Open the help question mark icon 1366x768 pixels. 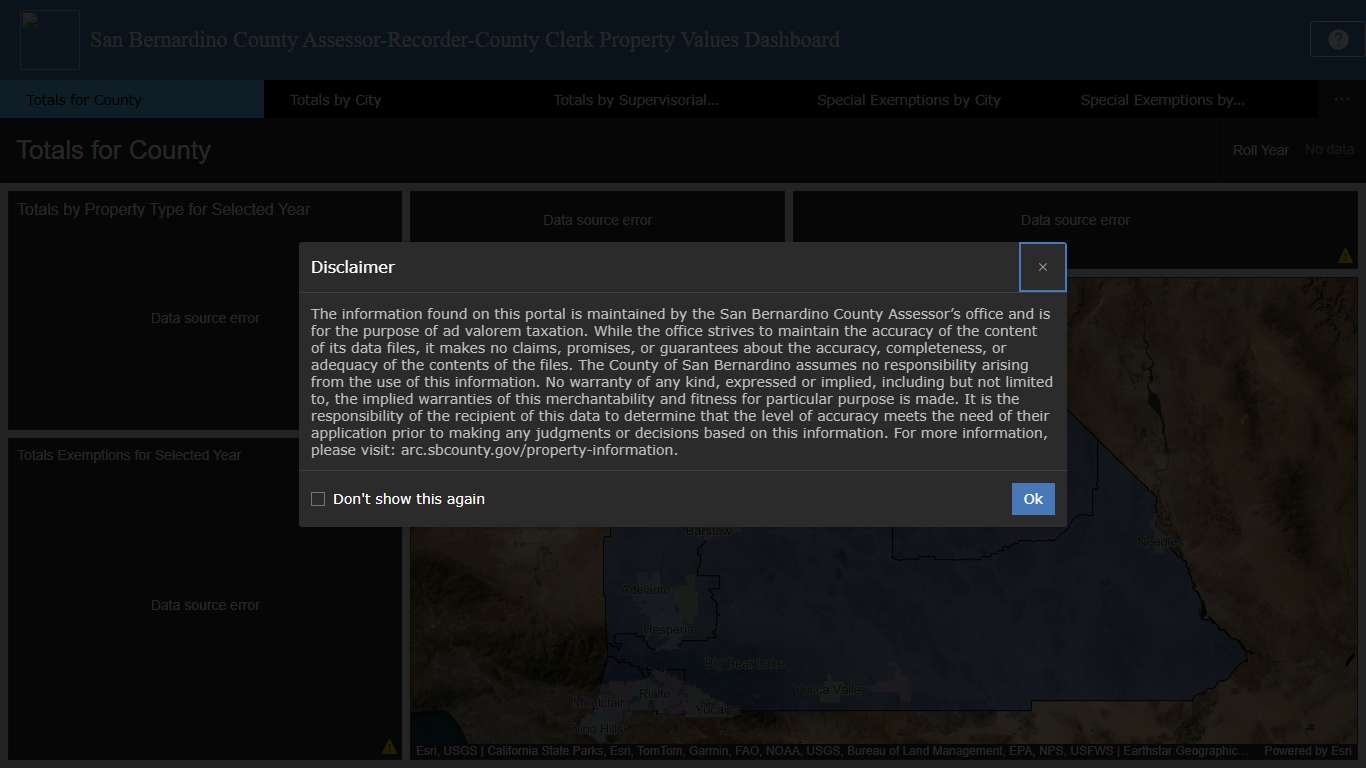coord(1337,38)
